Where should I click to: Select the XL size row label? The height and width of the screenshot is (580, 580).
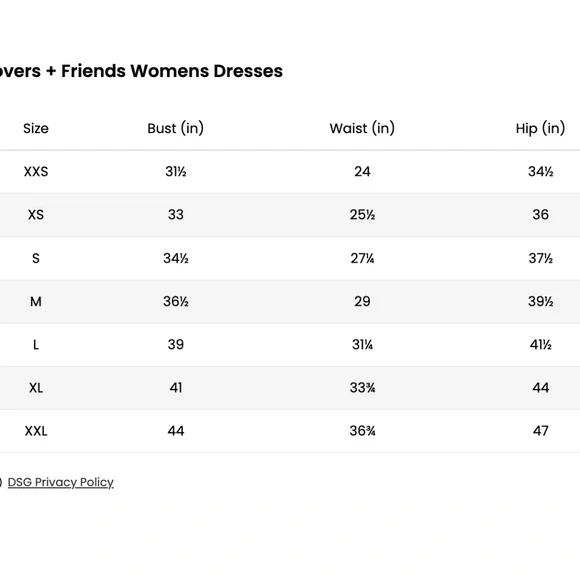tap(36, 388)
